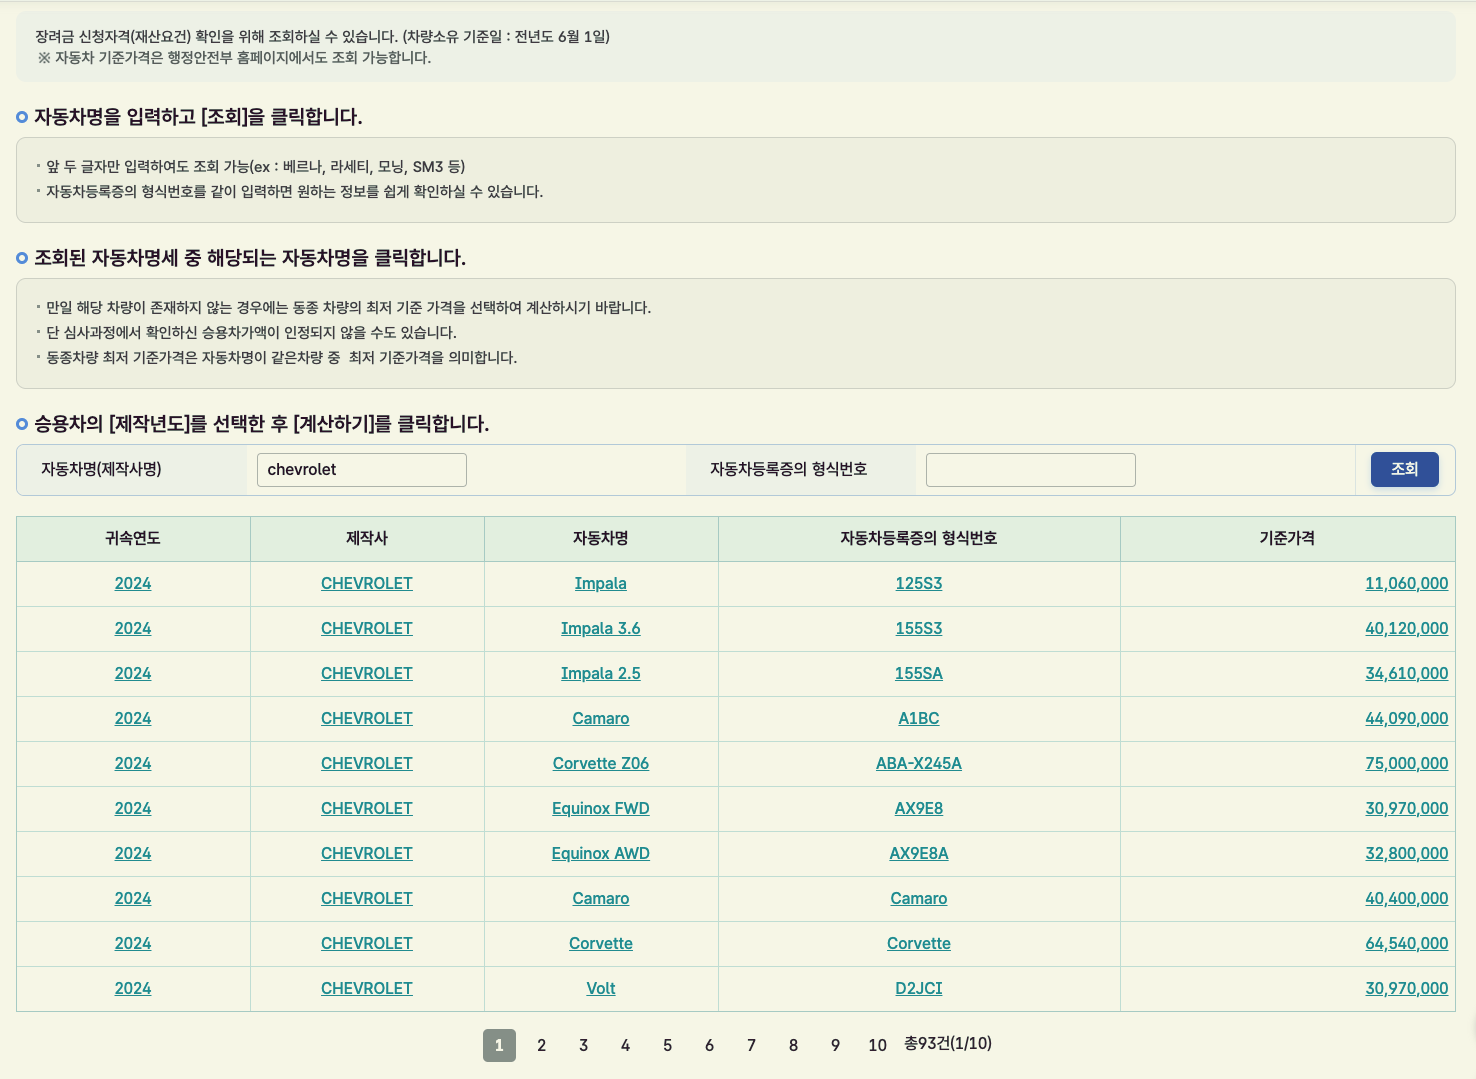Click CHEVROLET maker link in Volt row
Viewport: 1476px width, 1079px height.
point(366,988)
